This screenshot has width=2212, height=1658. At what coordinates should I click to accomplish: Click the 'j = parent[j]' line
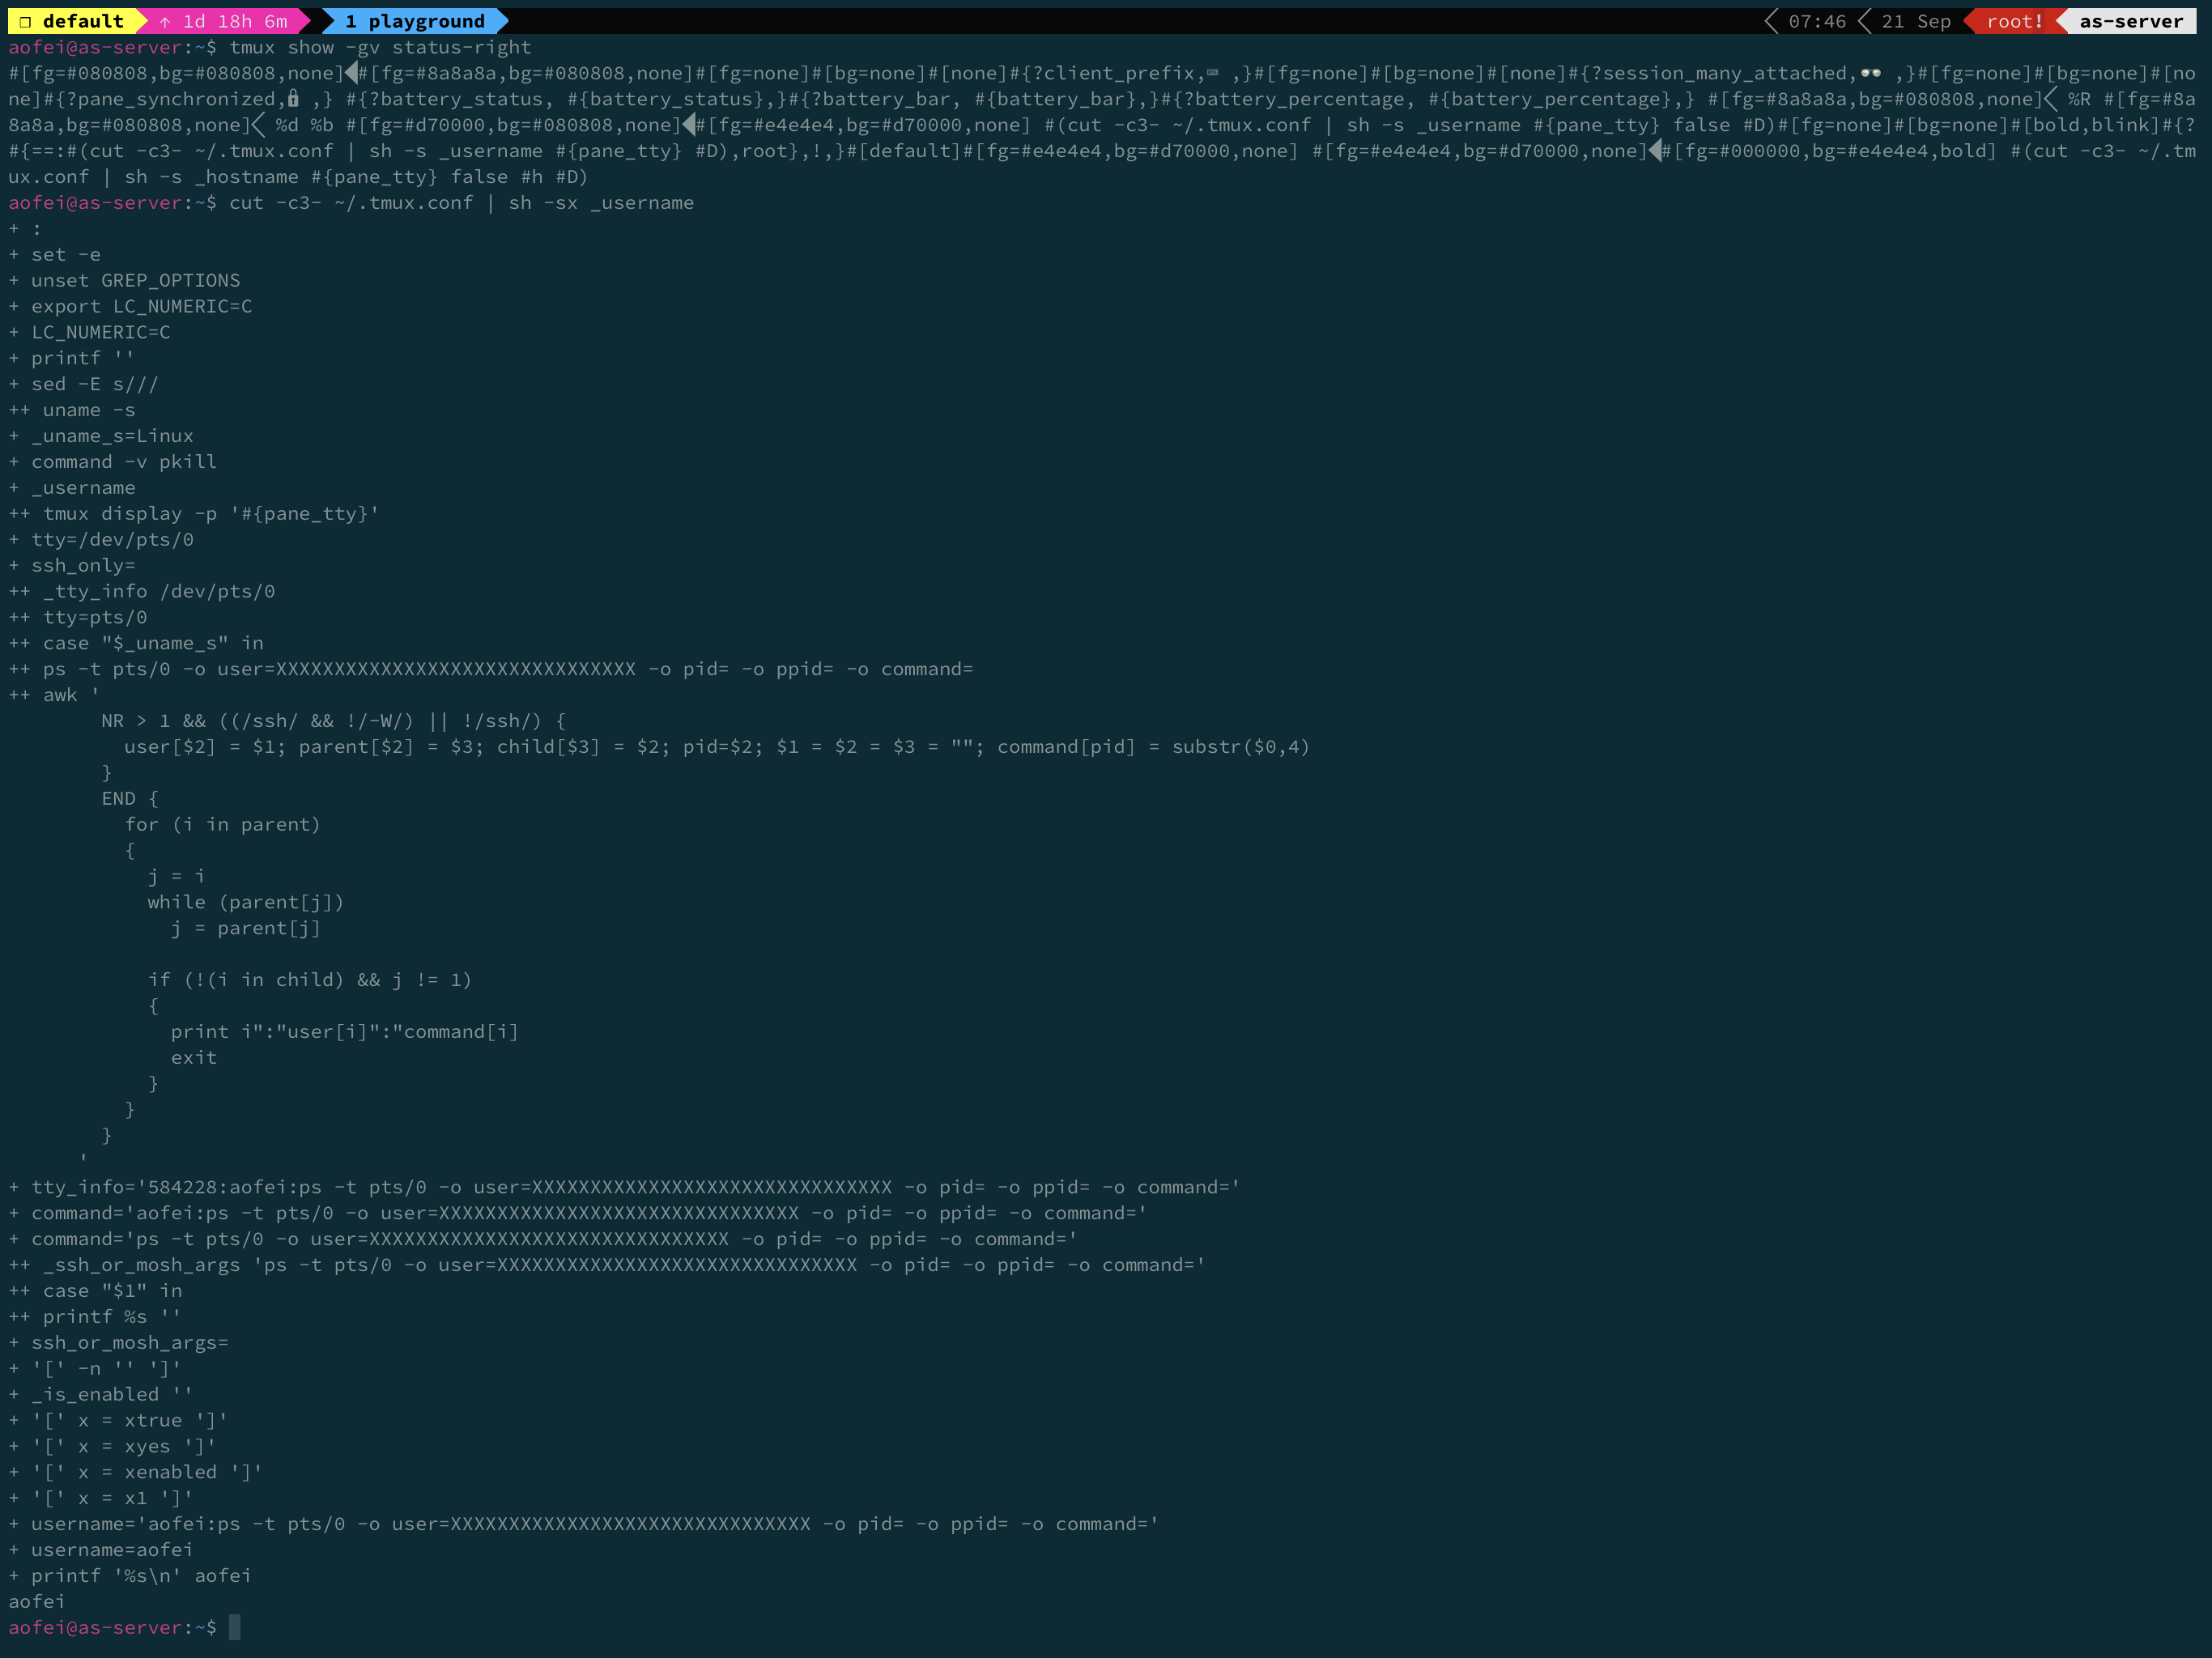coord(246,929)
